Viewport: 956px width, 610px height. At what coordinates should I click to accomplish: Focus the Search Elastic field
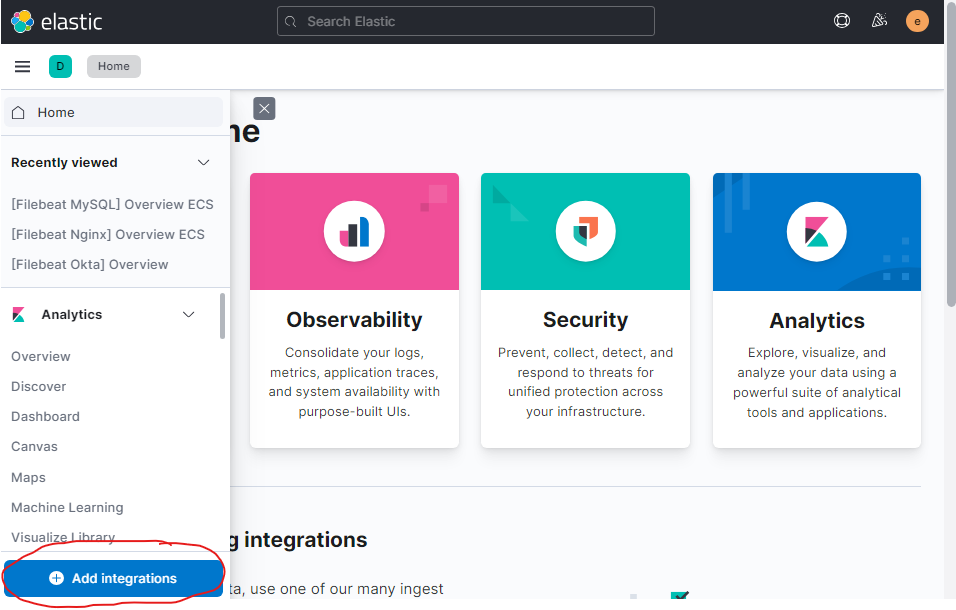(466, 21)
